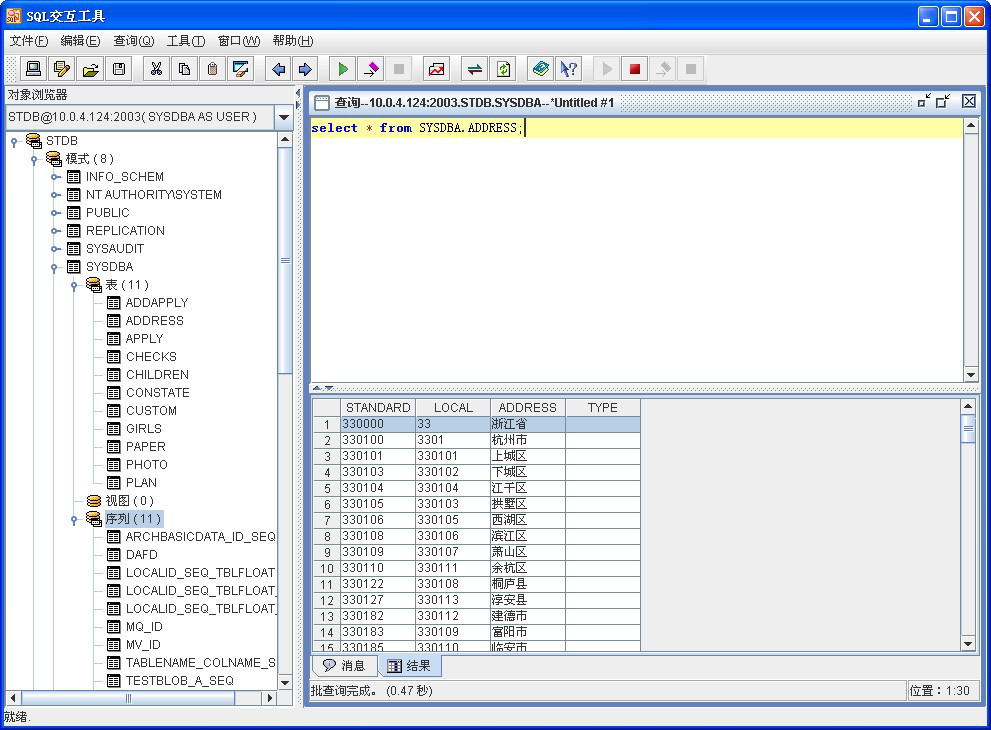This screenshot has width=991, height=730.
Task: Switch to the 消息 tab
Action: tap(344, 666)
